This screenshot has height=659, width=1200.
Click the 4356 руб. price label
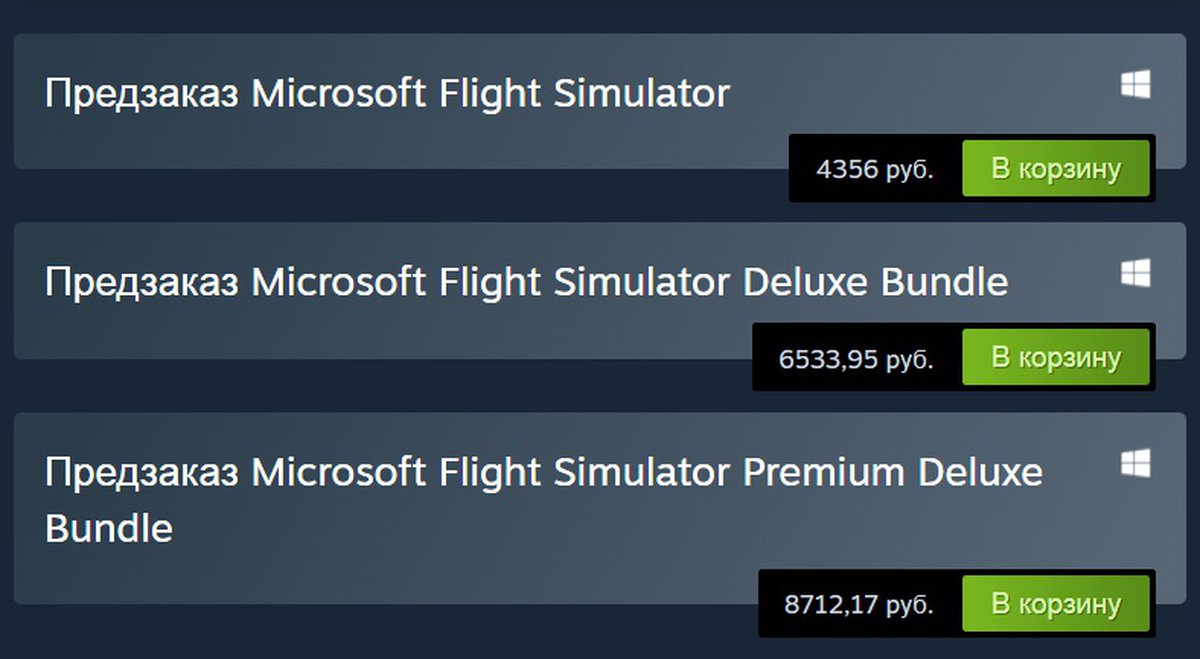click(x=875, y=169)
